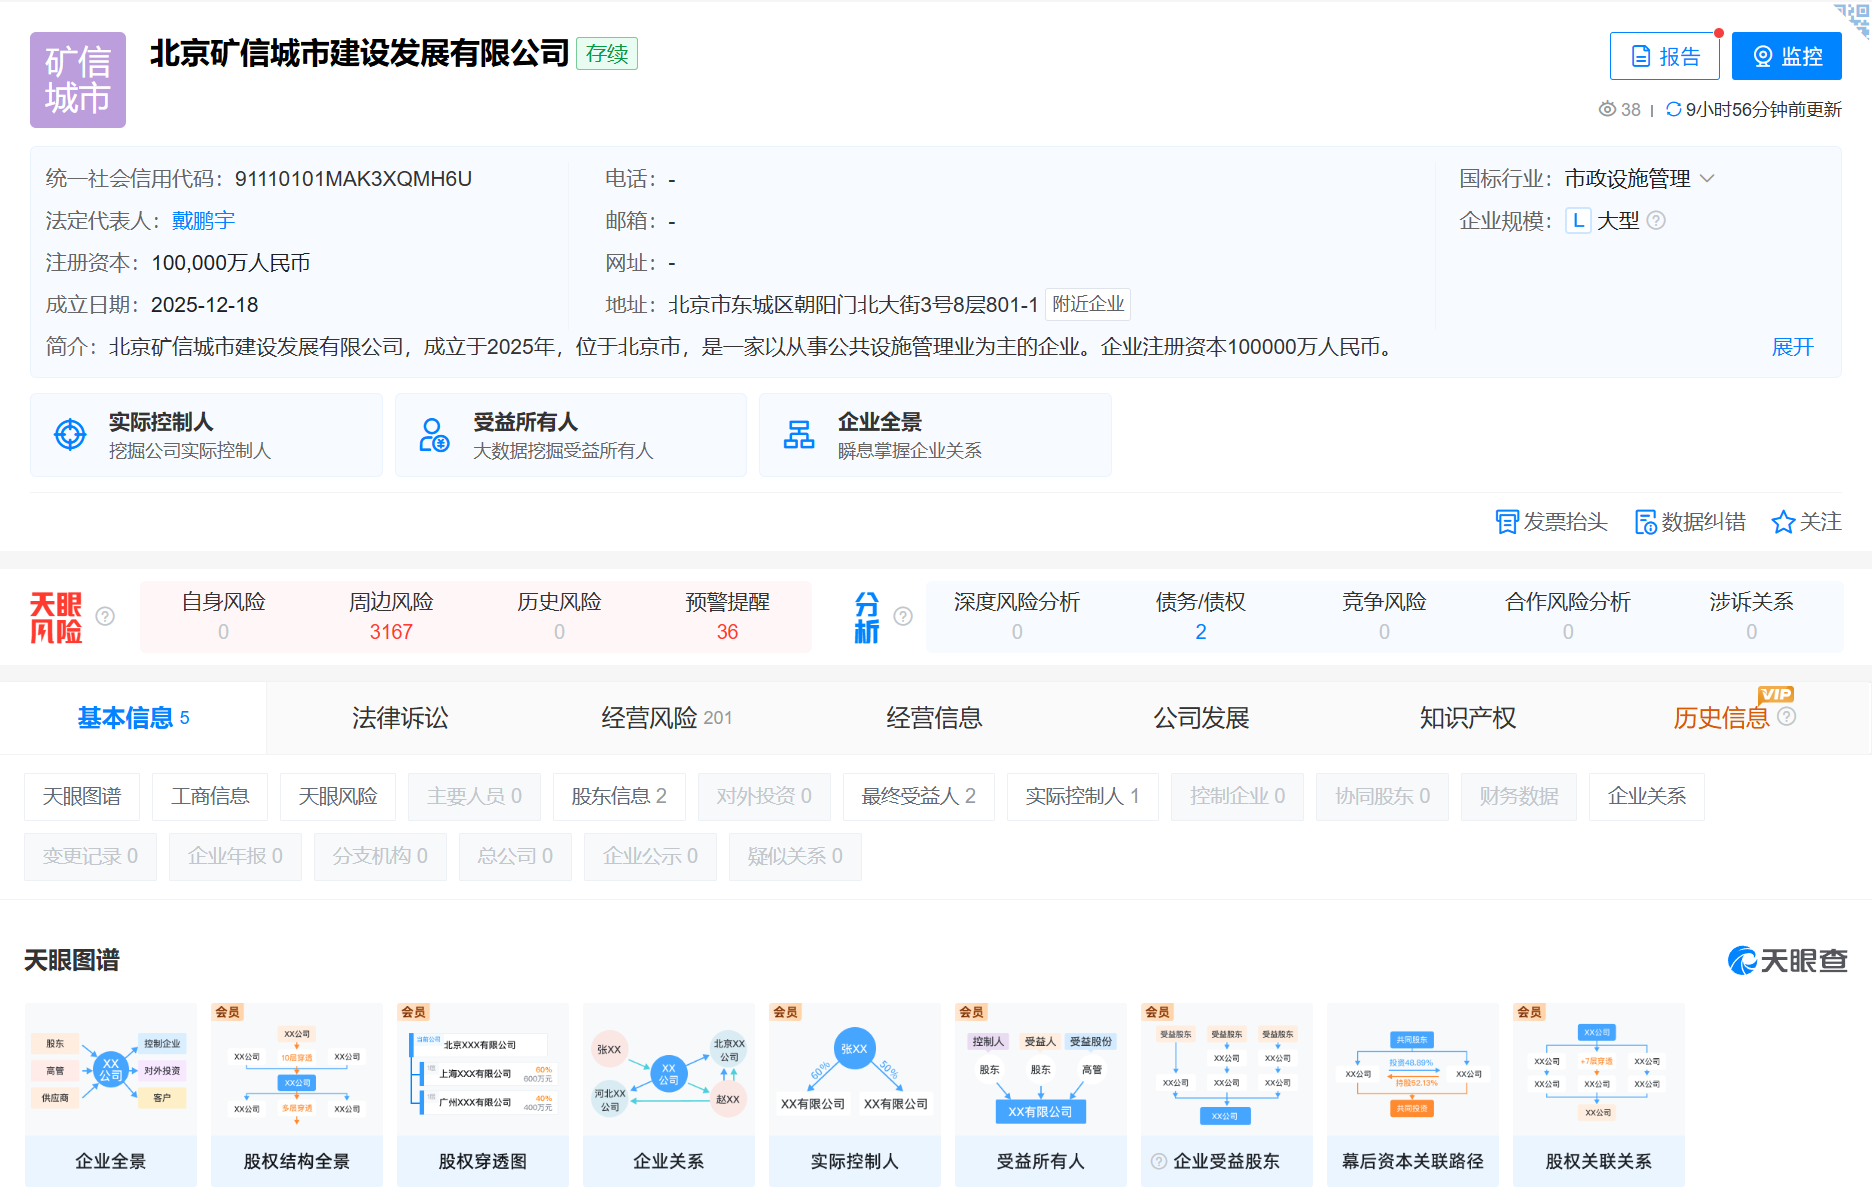Click the help icon beside 大型 scale
1872x1201 pixels.
tap(1656, 220)
